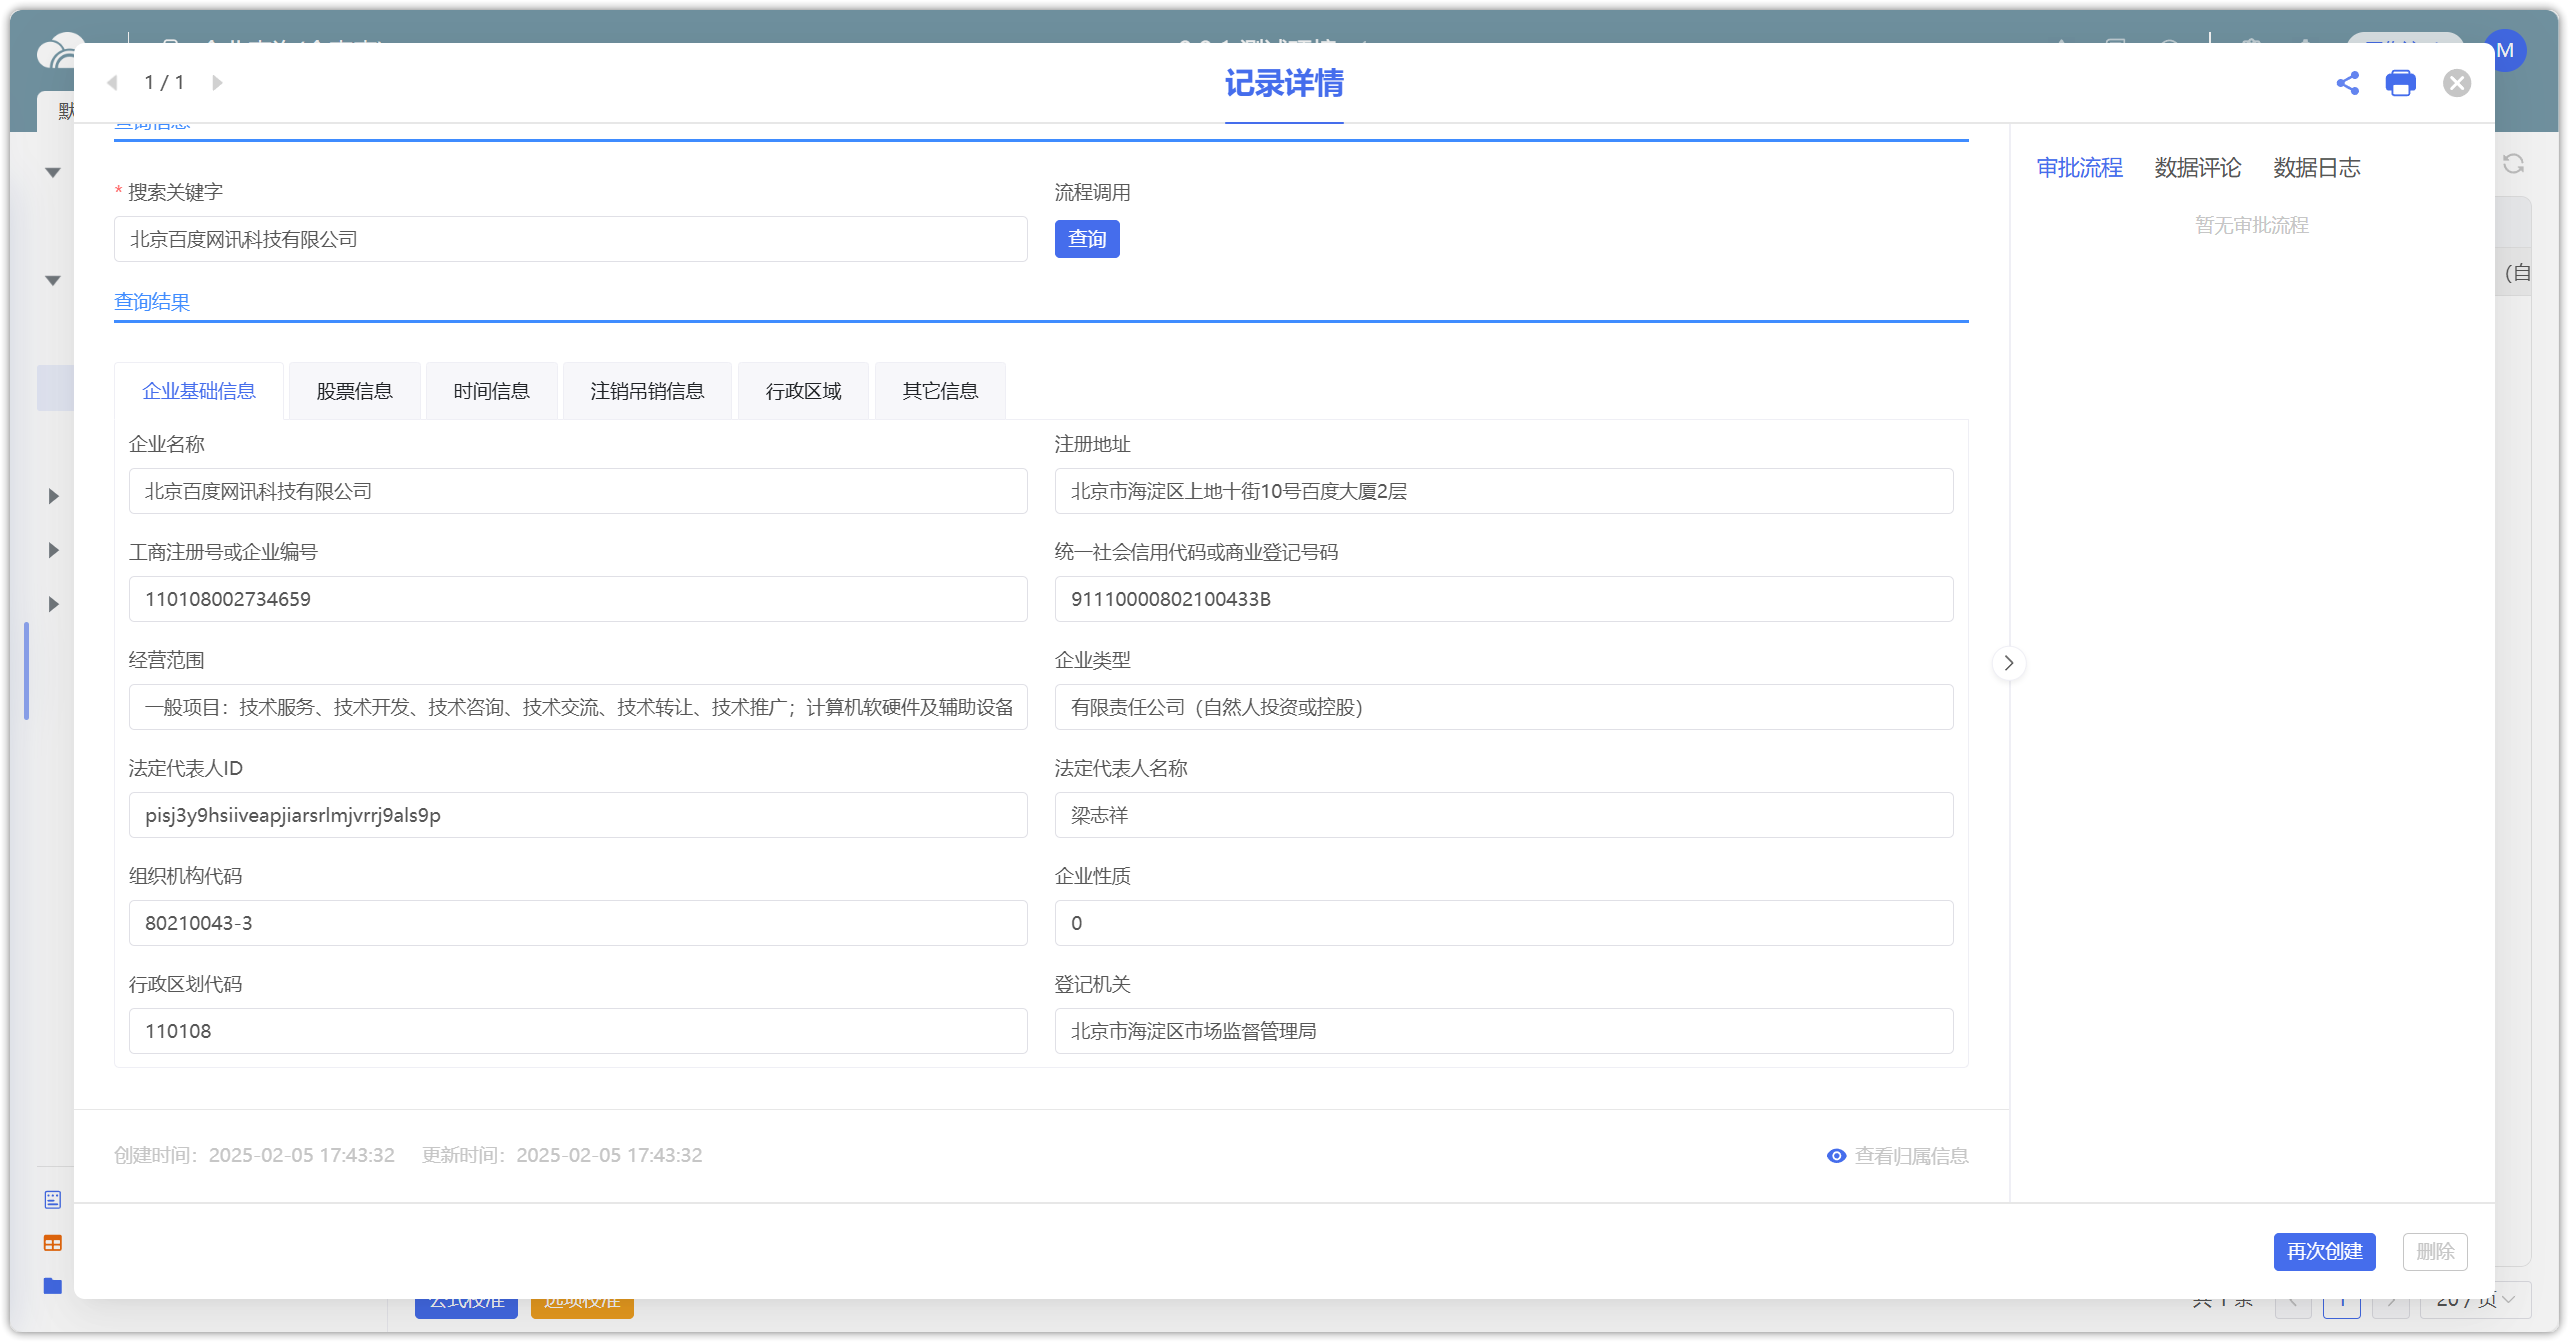Screen dimensions: 2569x1342
Task: Click the blue 查询 button
Action: (x=1087, y=239)
